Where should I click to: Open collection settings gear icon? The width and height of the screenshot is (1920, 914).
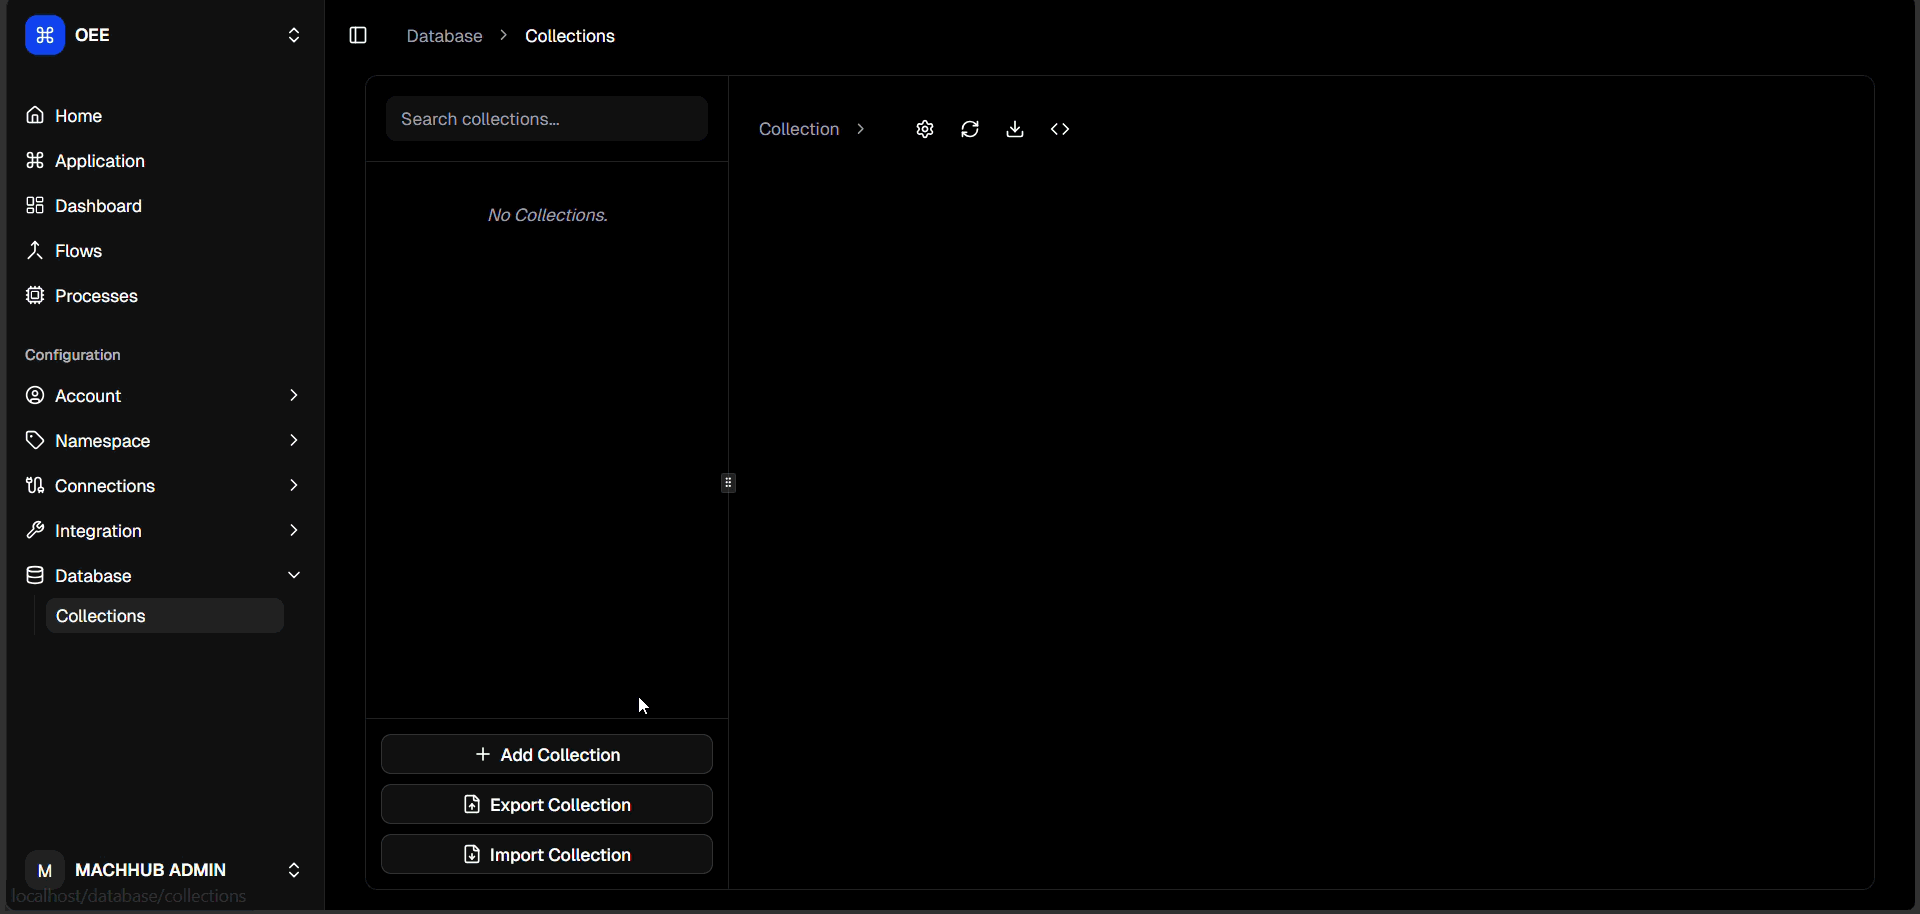925,129
